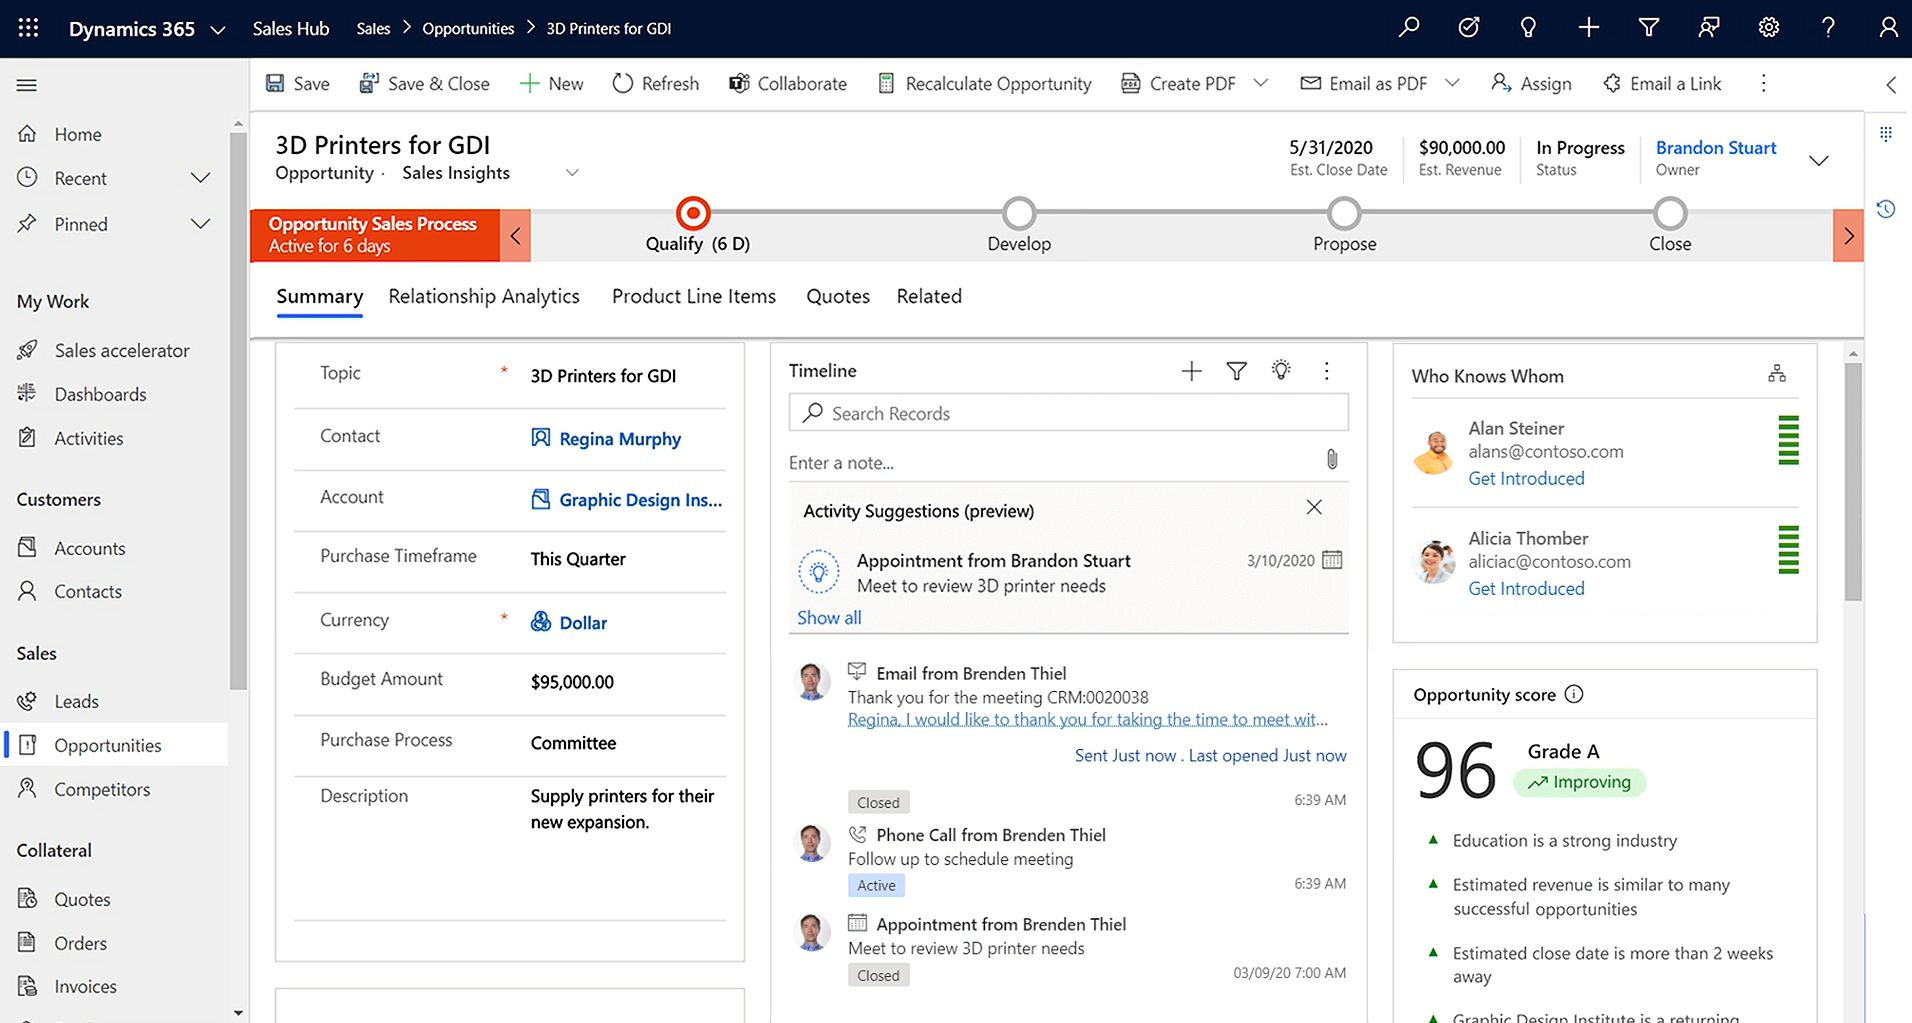The image size is (1912, 1023).
Task: Open the Who Knows Whom org chart icon
Action: 1776,373
